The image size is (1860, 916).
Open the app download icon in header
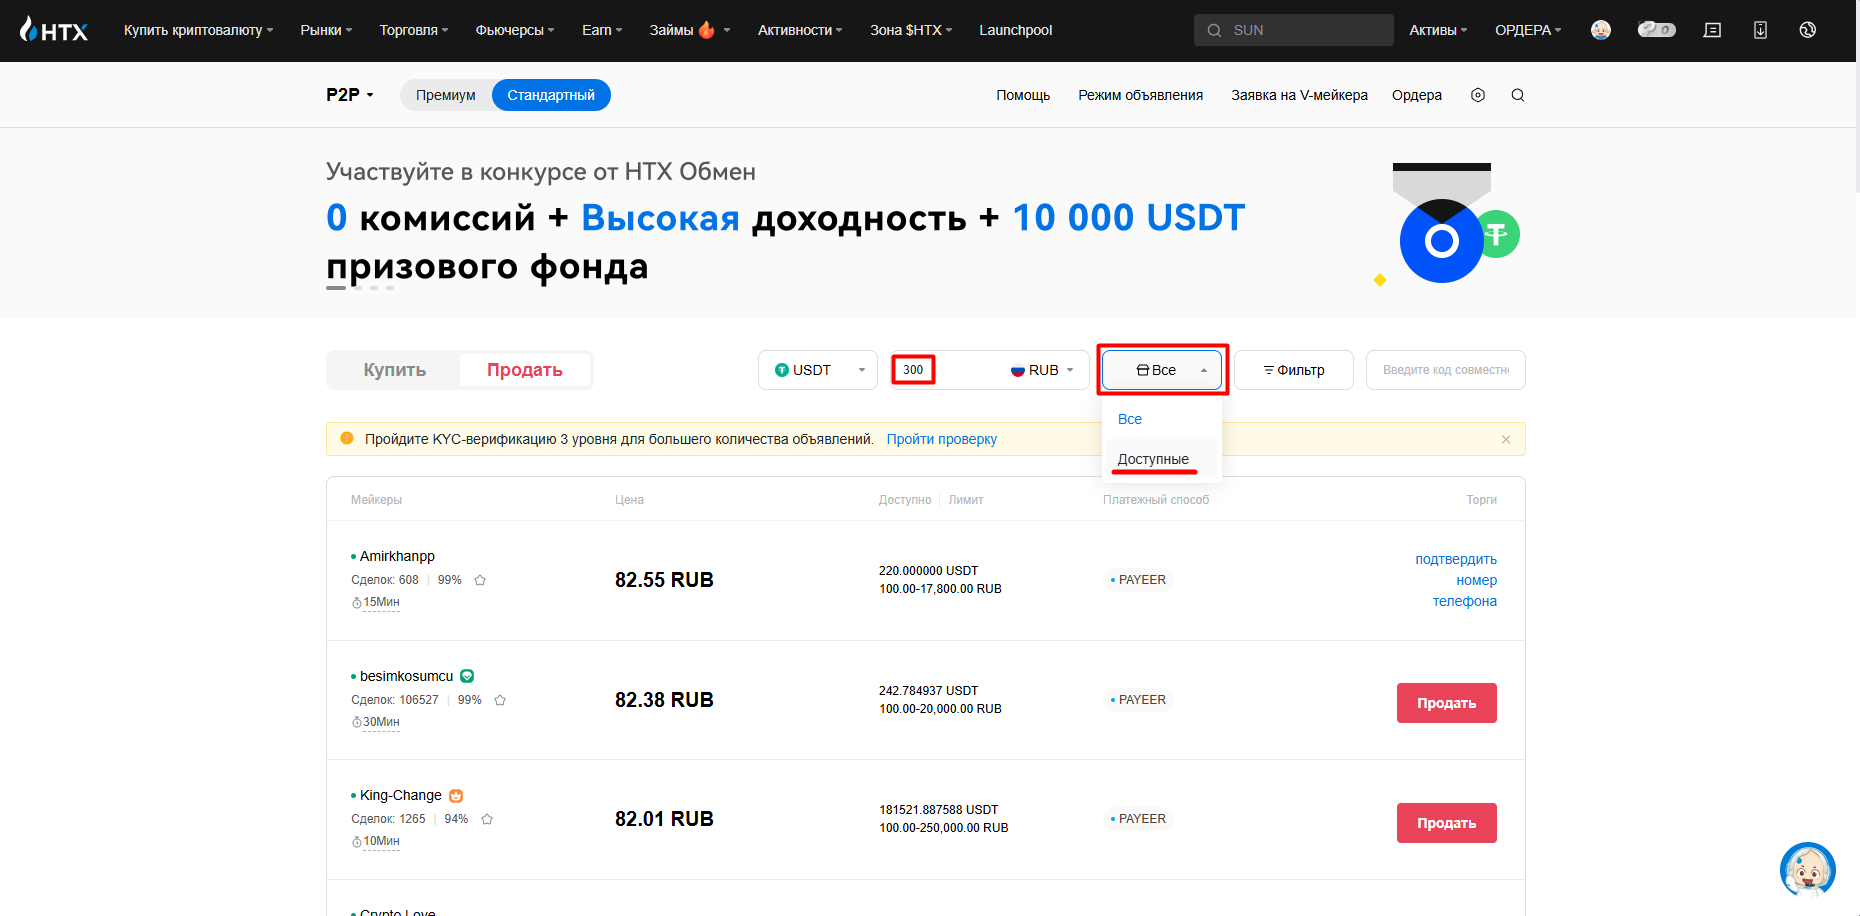point(1760,30)
